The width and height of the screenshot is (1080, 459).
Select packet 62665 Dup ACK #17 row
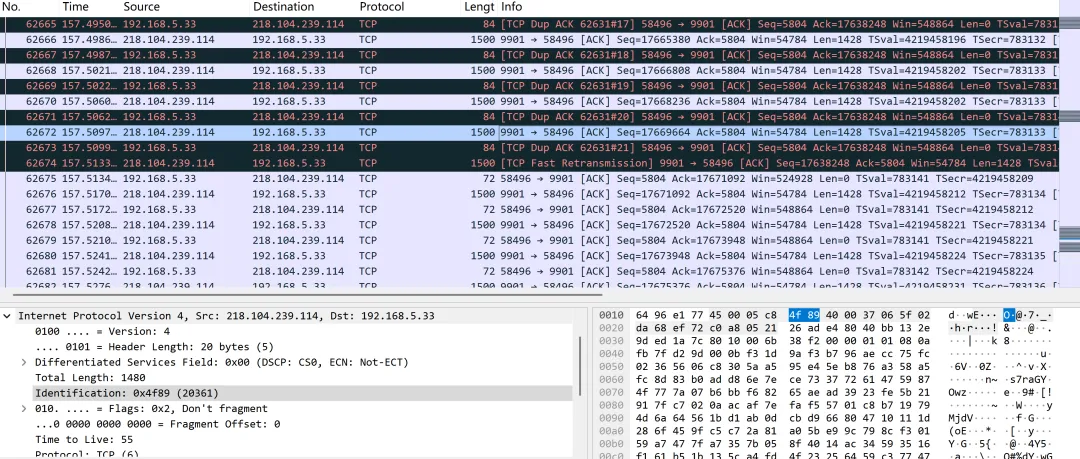529,24
